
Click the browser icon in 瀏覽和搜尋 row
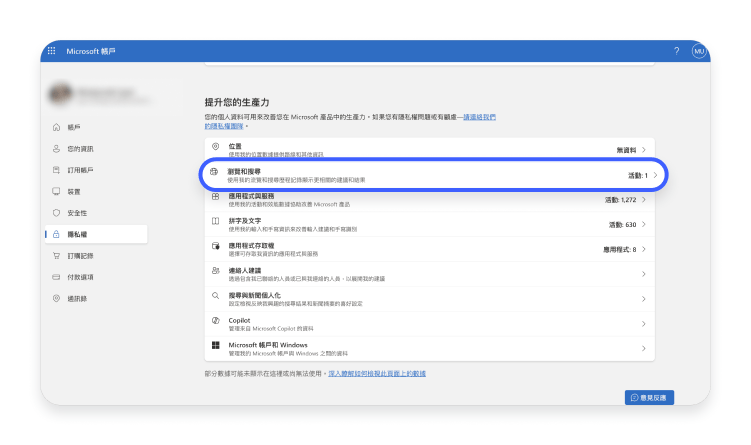click(214, 171)
